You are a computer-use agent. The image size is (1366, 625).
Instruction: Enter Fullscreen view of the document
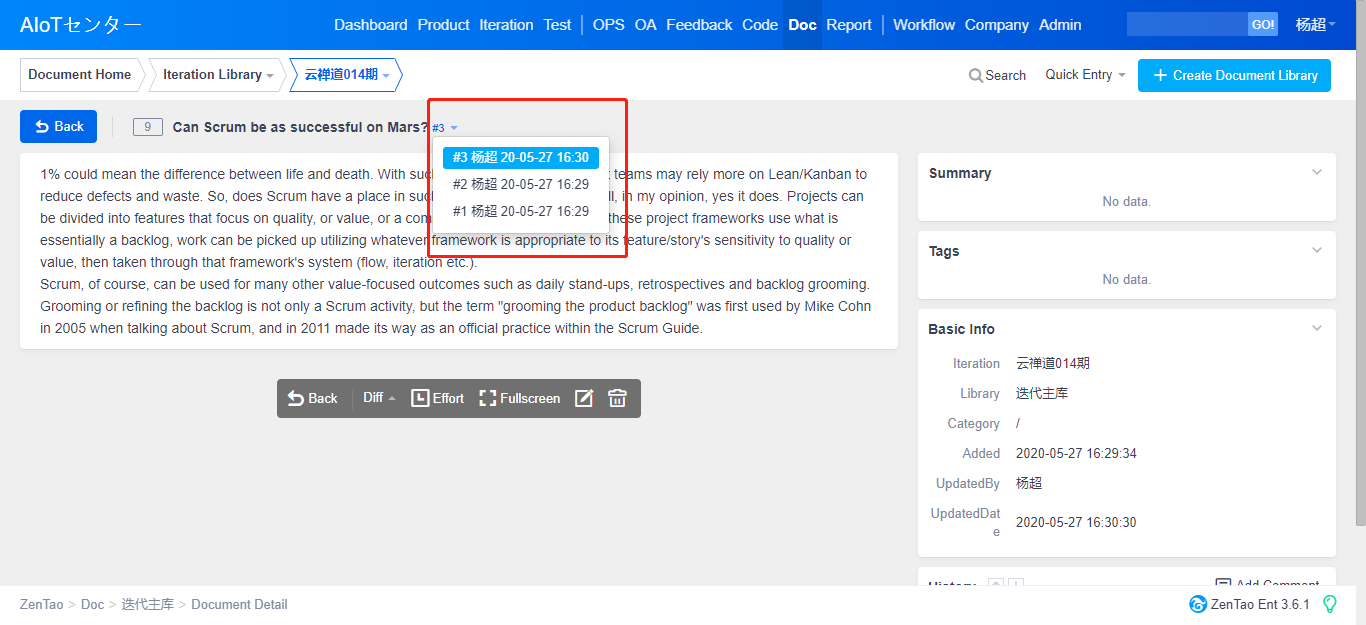pyautogui.click(x=519, y=398)
